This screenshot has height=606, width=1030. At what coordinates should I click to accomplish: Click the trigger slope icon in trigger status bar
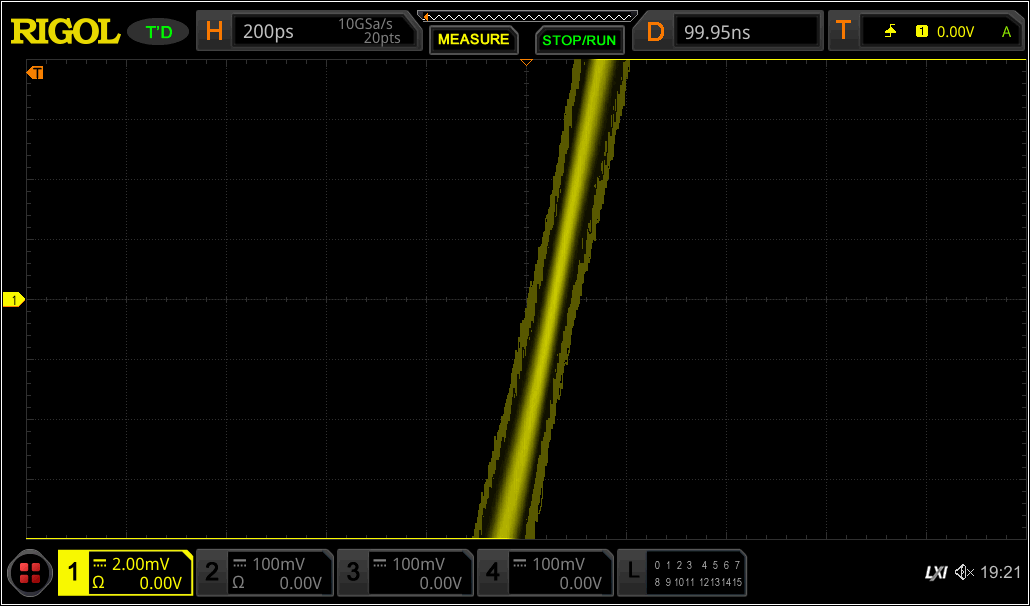coord(892,30)
